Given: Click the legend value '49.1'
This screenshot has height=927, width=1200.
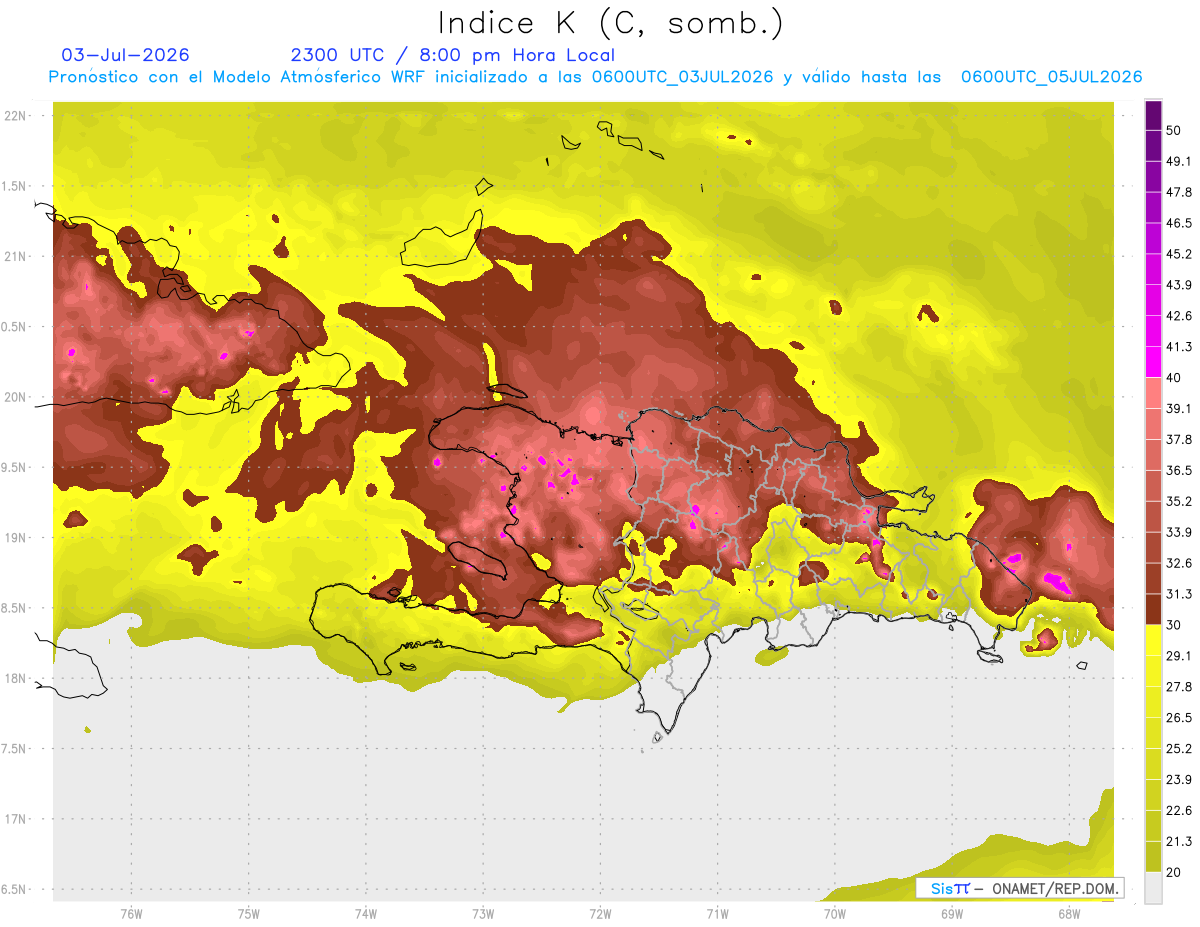Looking at the screenshot, I should 1179,161.
